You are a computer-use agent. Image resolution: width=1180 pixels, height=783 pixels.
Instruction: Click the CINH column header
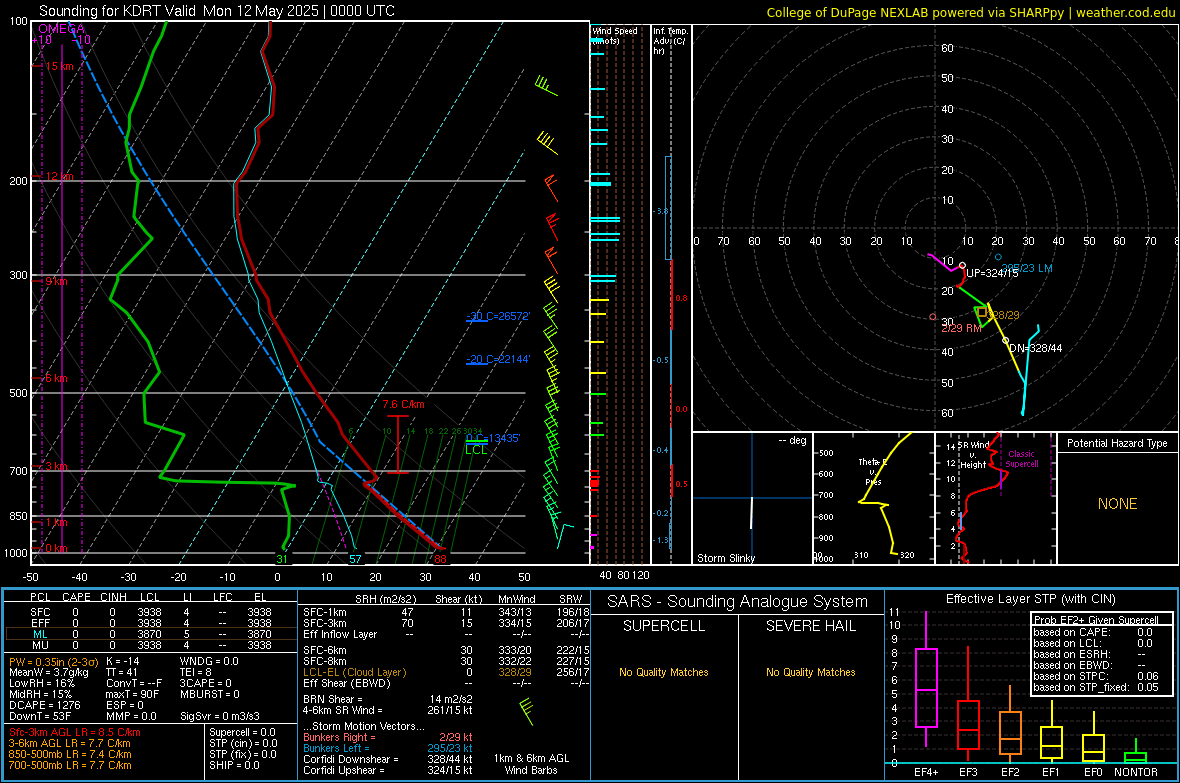[113, 597]
